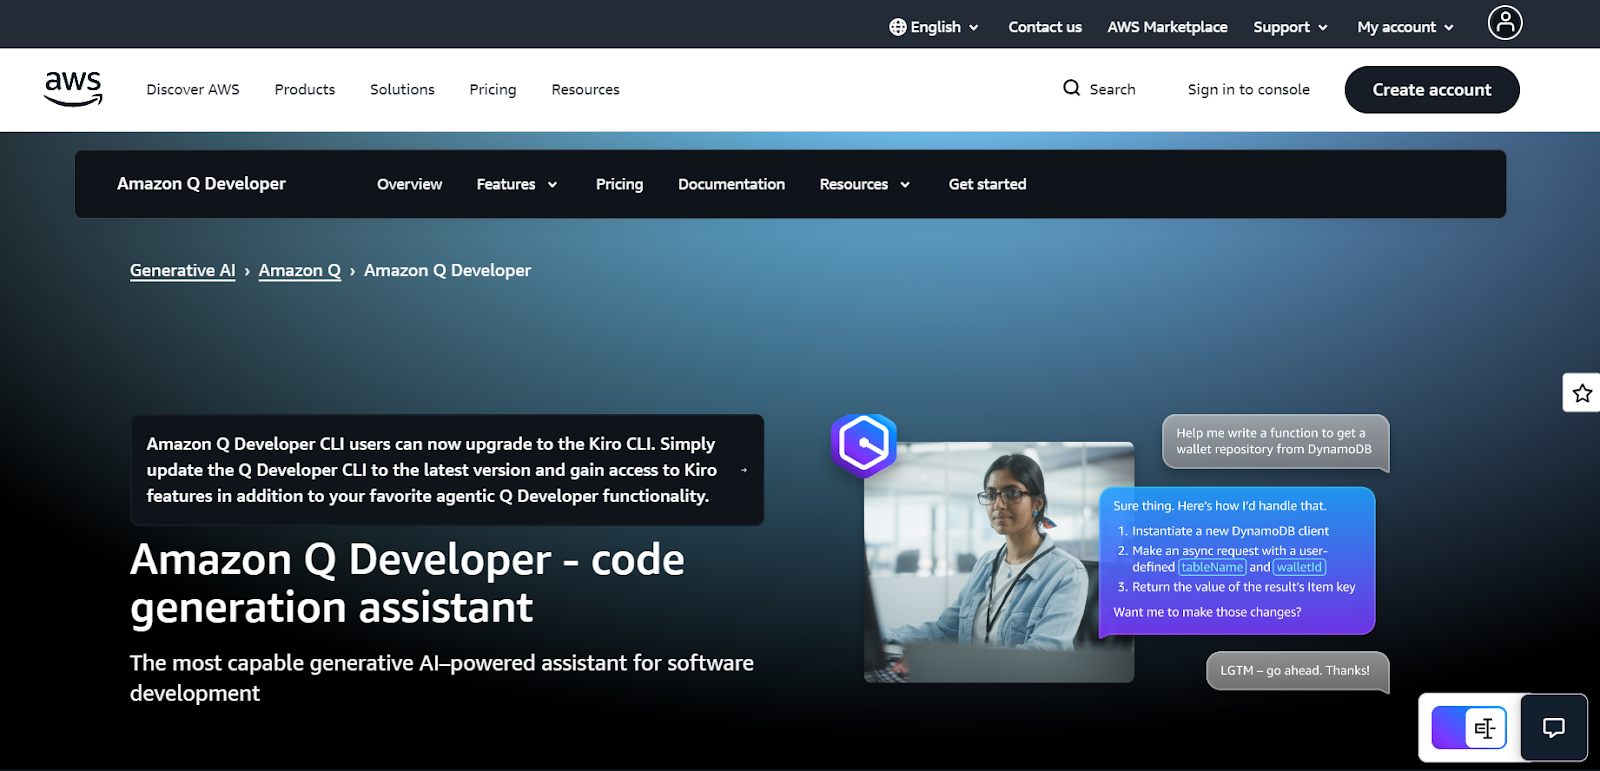This screenshot has height=771, width=1600.
Task: Select Pricing in the Amazon Q Developer bar
Action: tap(619, 184)
